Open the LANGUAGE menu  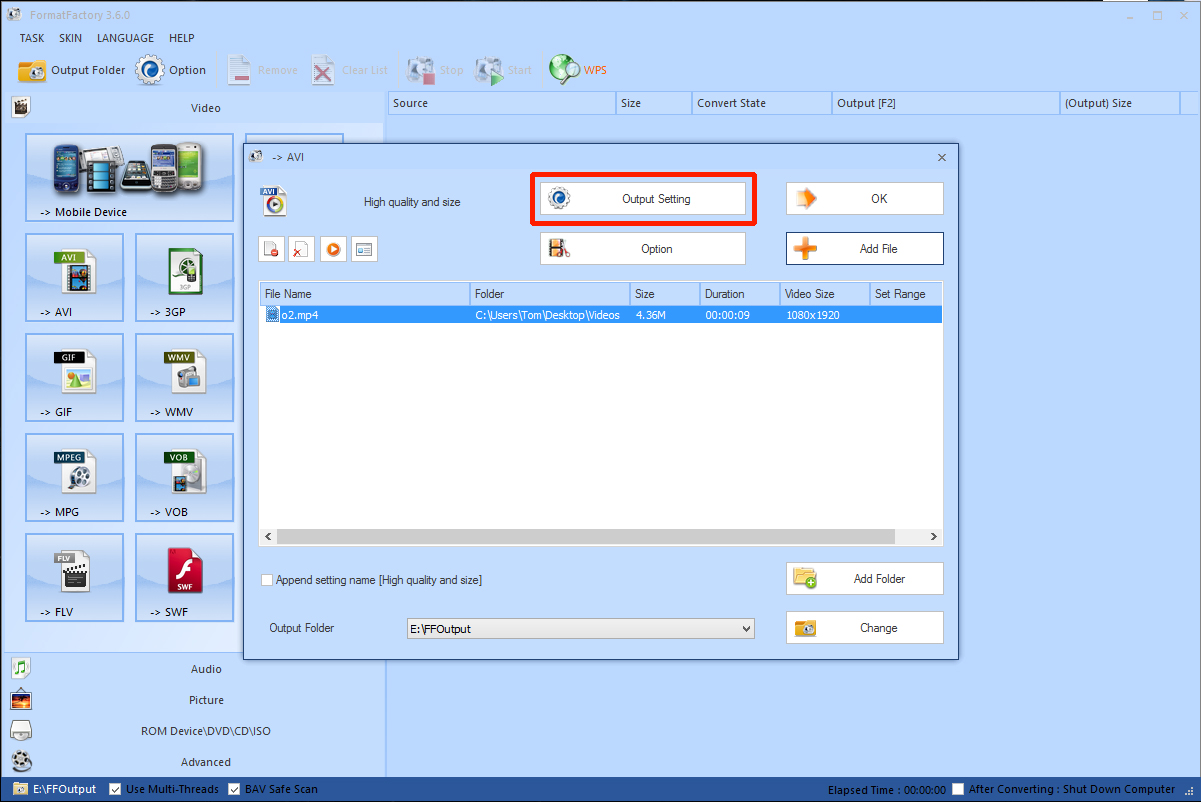pyautogui.click(x=125, y=38)
